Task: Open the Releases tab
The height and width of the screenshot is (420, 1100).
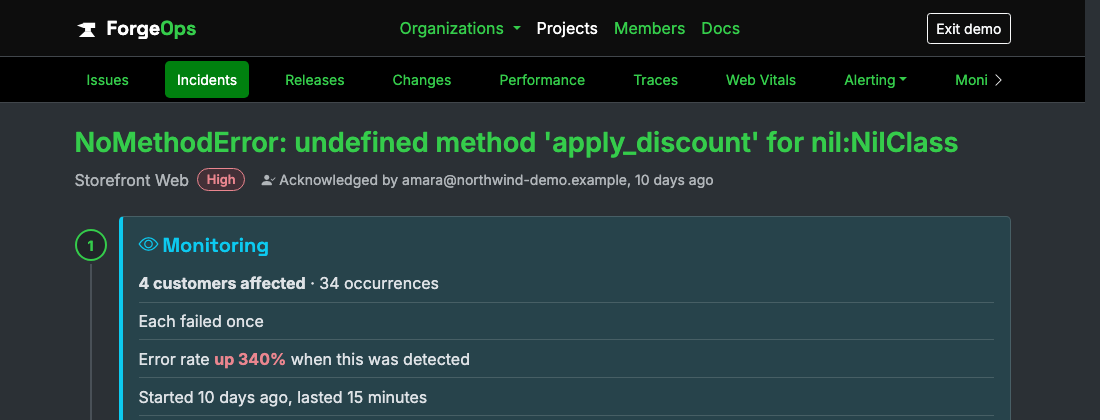Action: (x=314, y=80)
